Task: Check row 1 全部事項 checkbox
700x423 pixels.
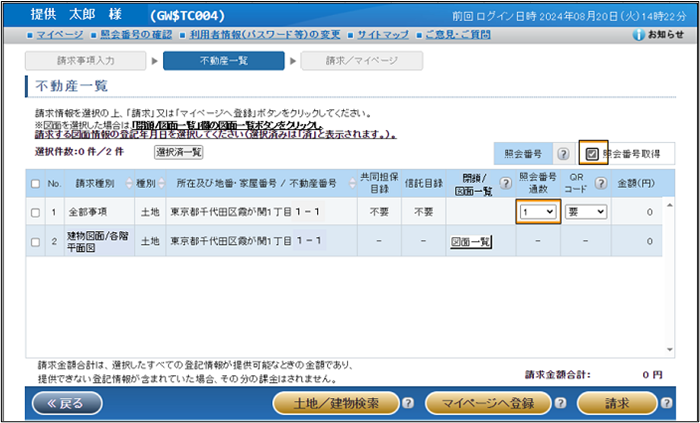Action: point(35,212)
